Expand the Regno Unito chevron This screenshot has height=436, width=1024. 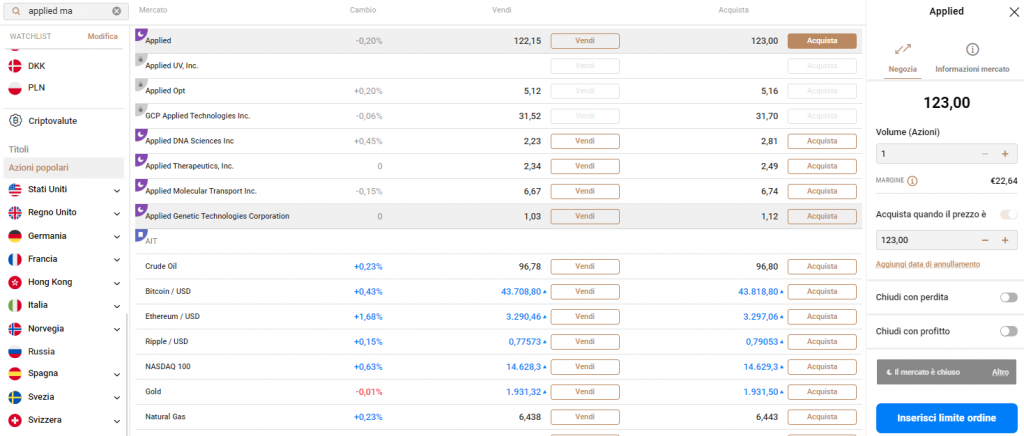click(x=117, y=213)
